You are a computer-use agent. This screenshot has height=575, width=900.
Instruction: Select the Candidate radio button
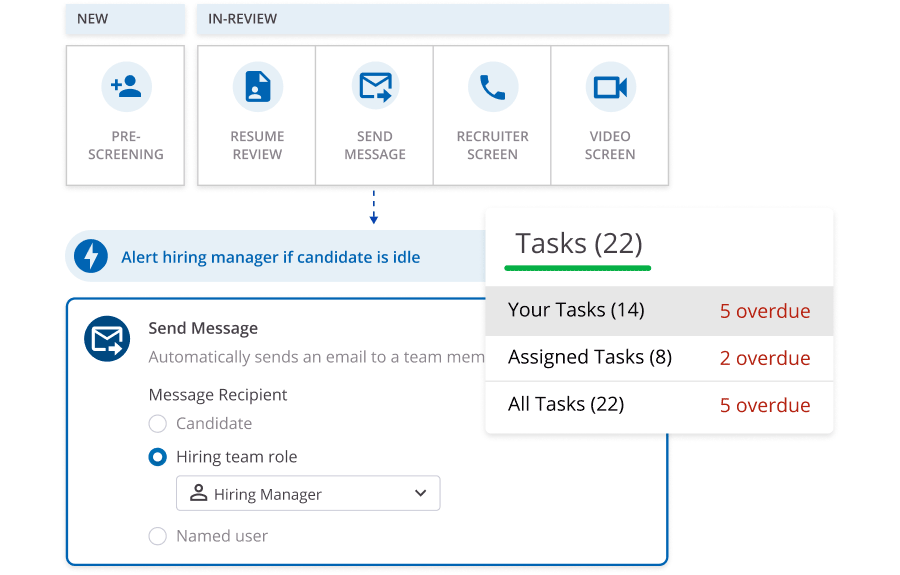[157, 424]
